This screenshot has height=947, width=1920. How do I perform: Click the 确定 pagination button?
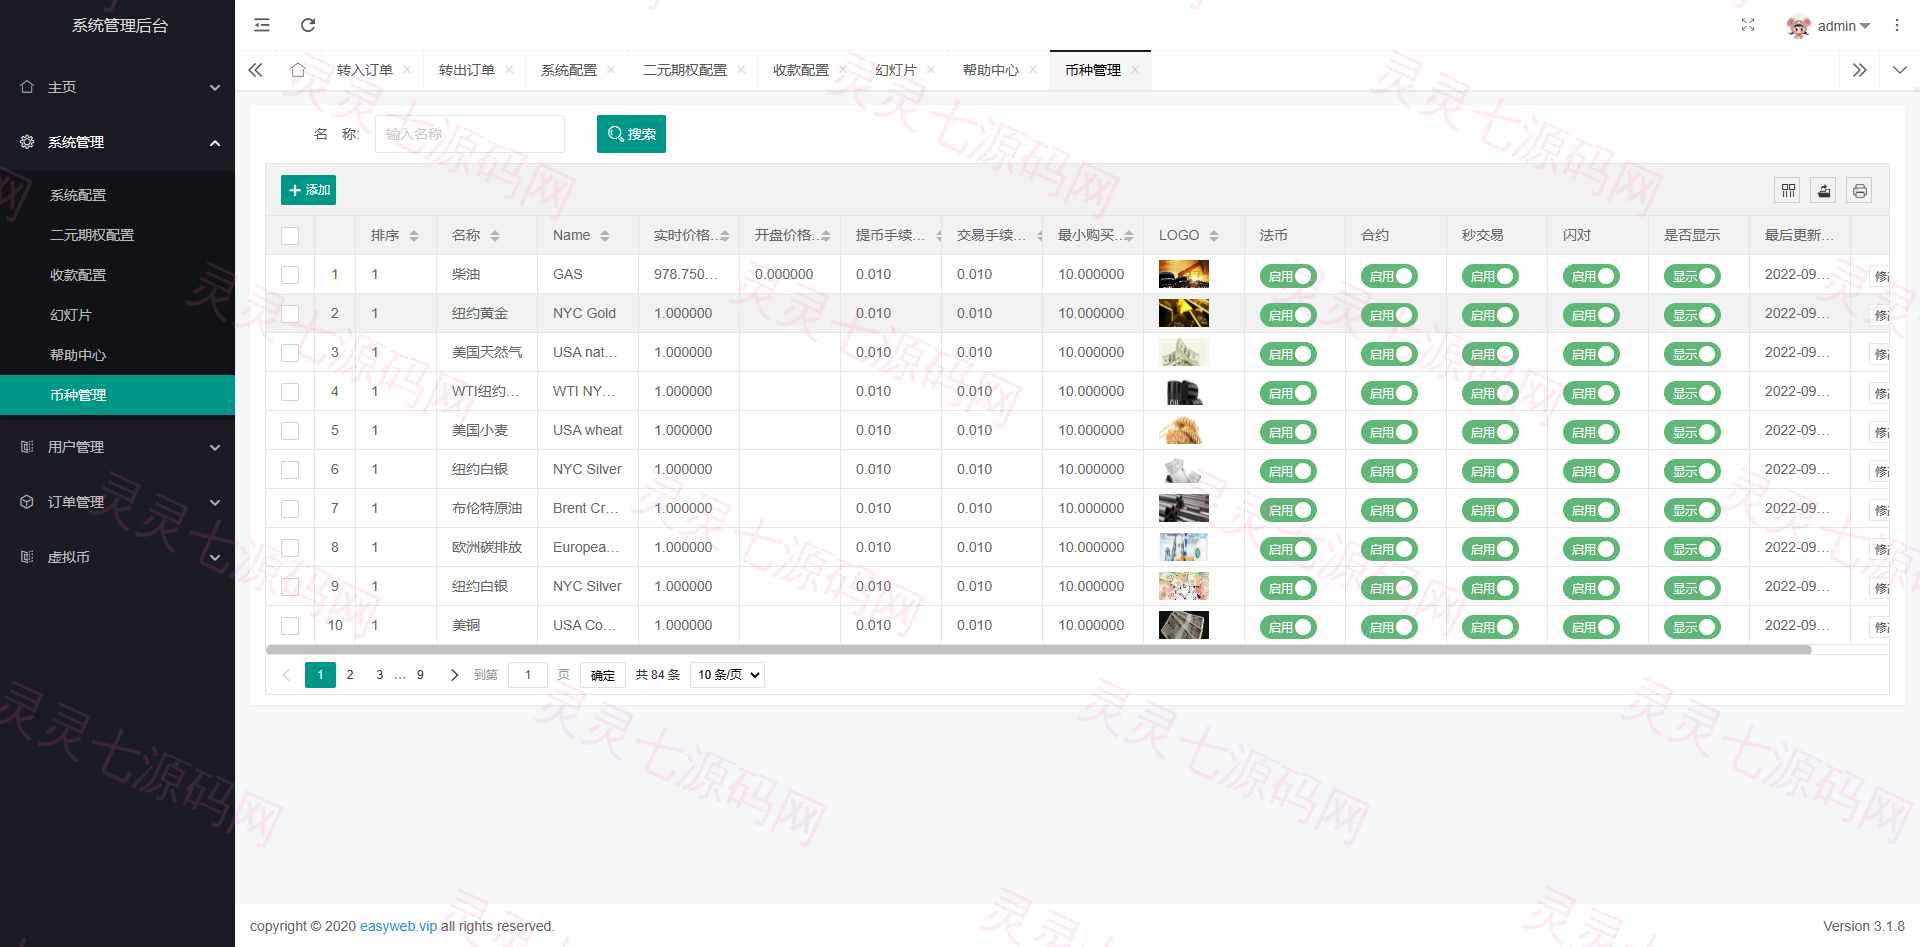coord(603,675)
